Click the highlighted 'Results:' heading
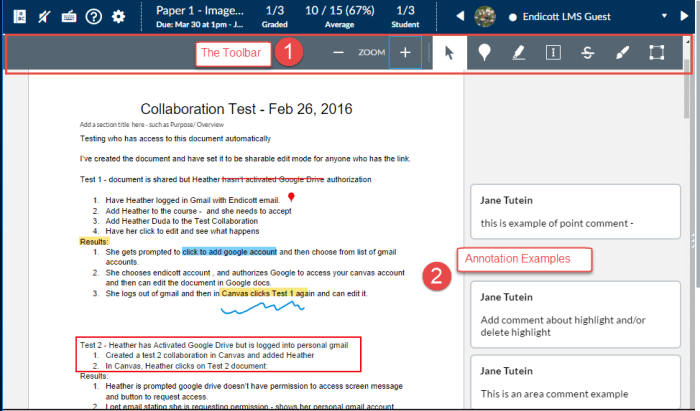Screen dimensions: 700x411 (x=94, y=241)
